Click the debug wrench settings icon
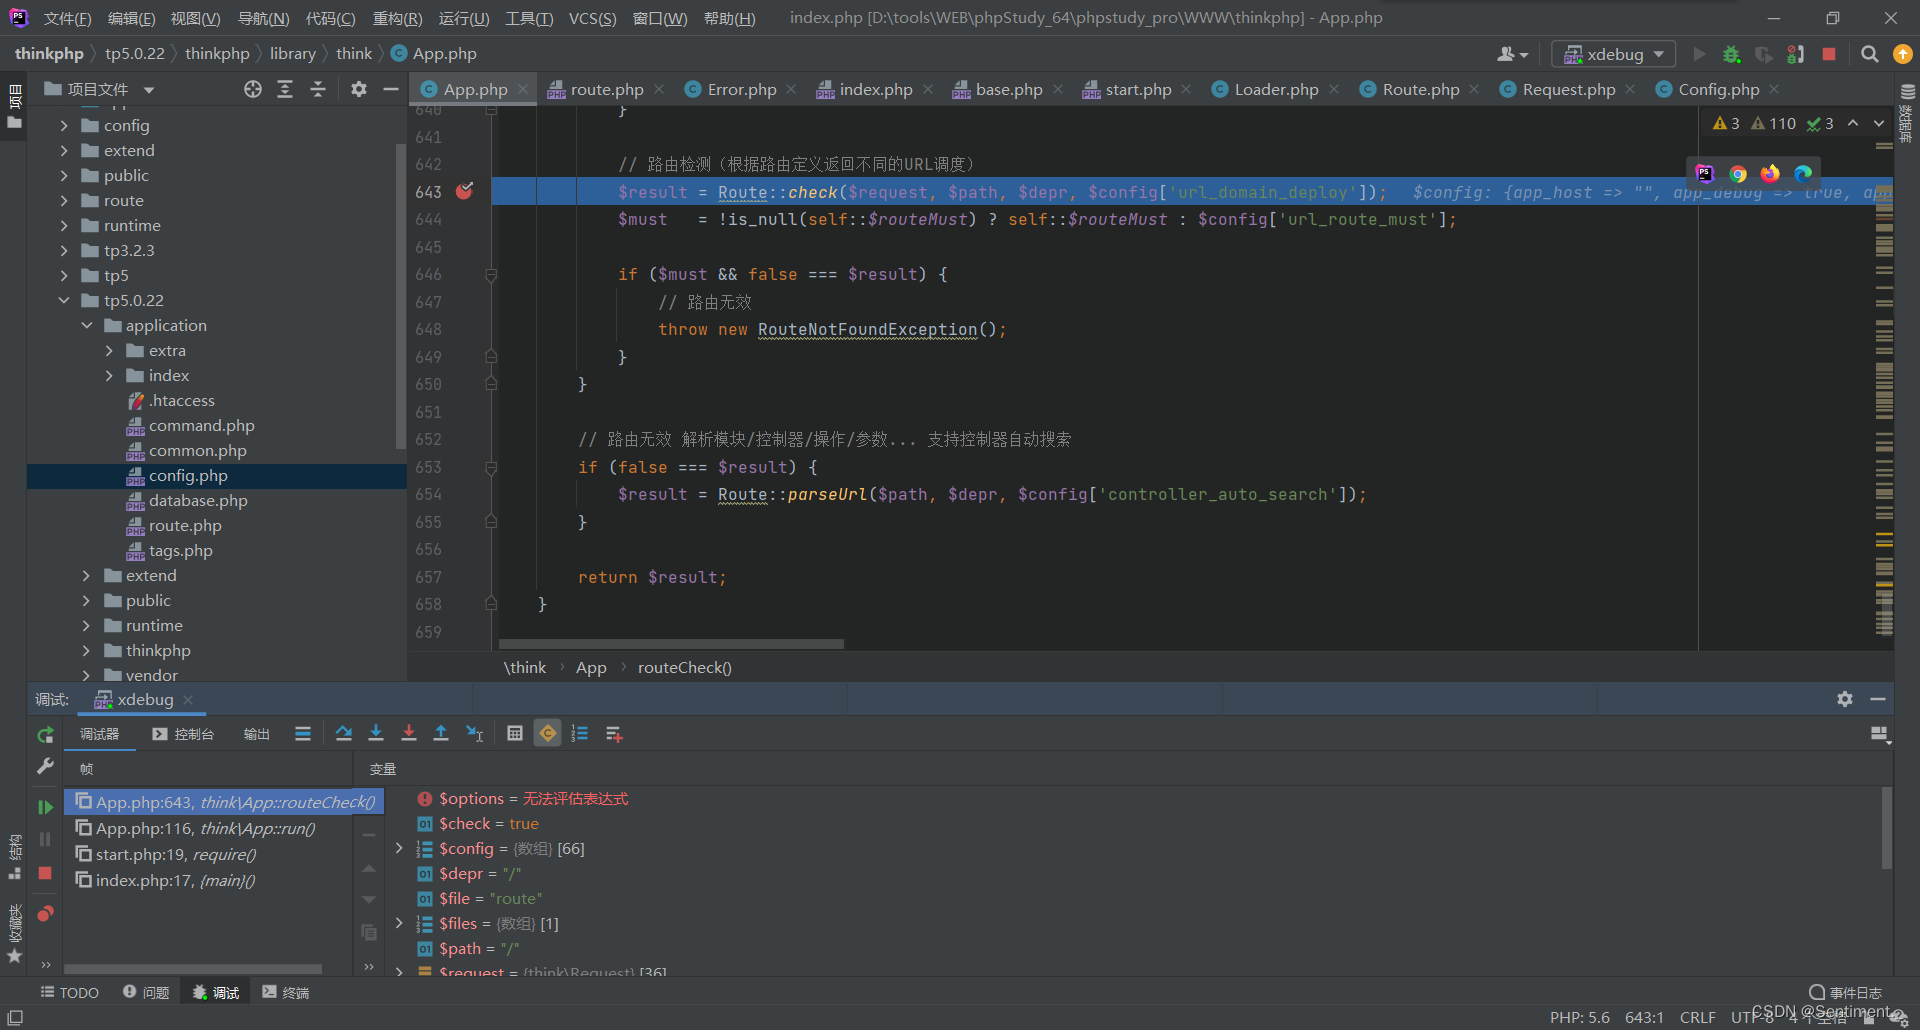Image resolution: width=1920 pixels, height=1030 pixels. 45,766
